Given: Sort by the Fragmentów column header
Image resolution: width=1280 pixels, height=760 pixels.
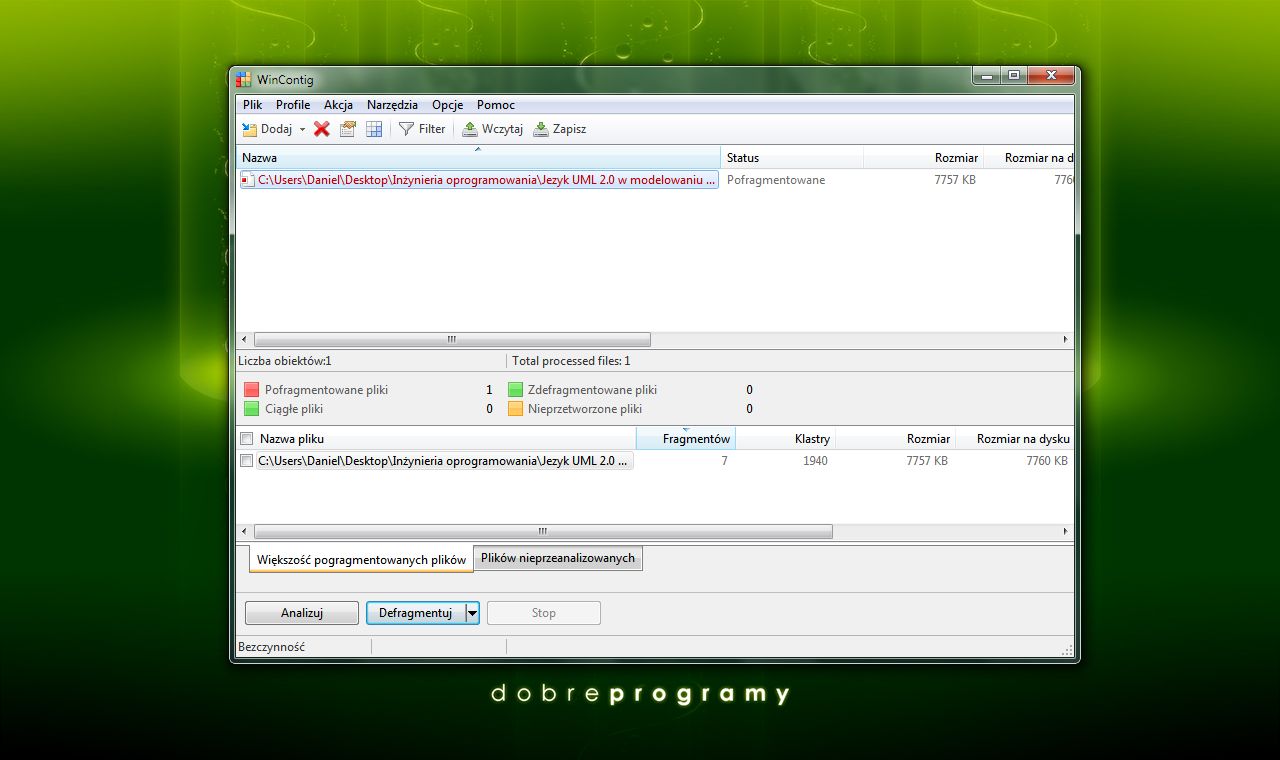Looking at the screenshot, I should point(686,438).
